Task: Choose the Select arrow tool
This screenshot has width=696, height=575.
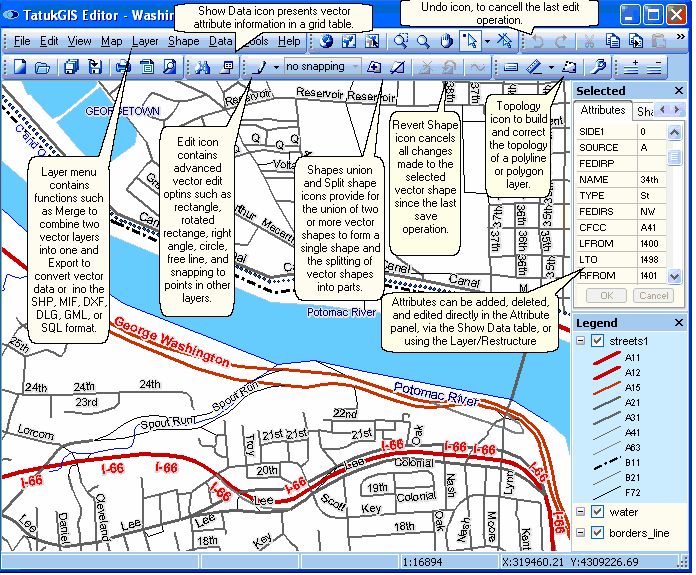Action: (x=470, y=41)
